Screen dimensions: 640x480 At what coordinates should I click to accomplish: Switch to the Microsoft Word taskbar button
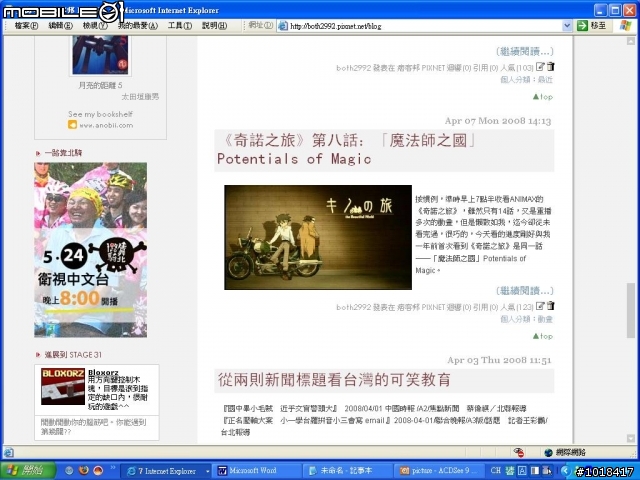(257, 471)
